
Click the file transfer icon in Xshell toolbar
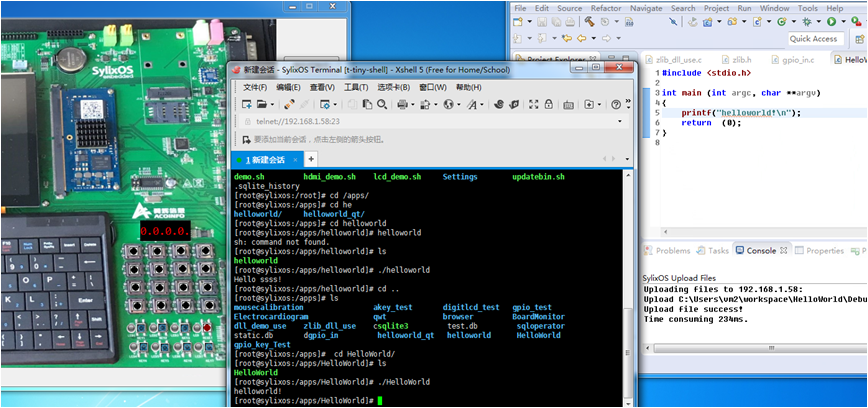coord(425,104)
